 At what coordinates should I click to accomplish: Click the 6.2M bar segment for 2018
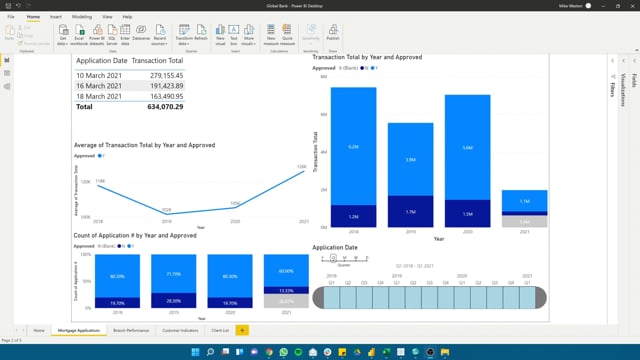353,146
